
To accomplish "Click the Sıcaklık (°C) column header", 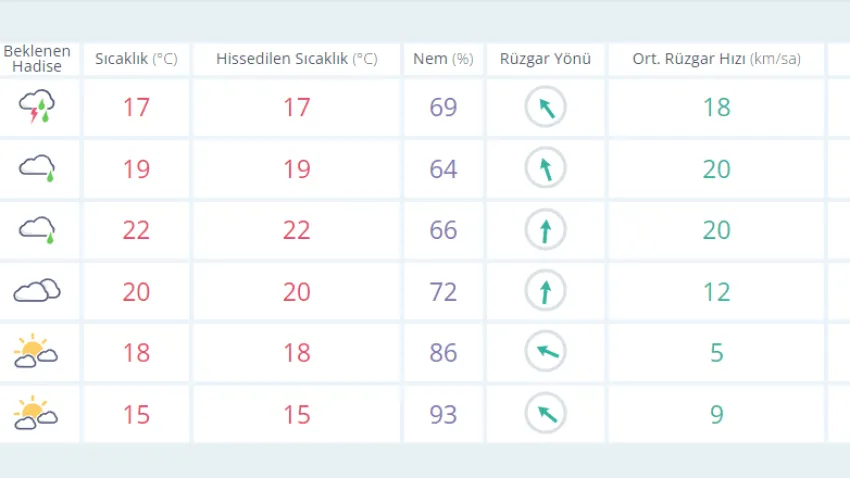I will point(136,59).
